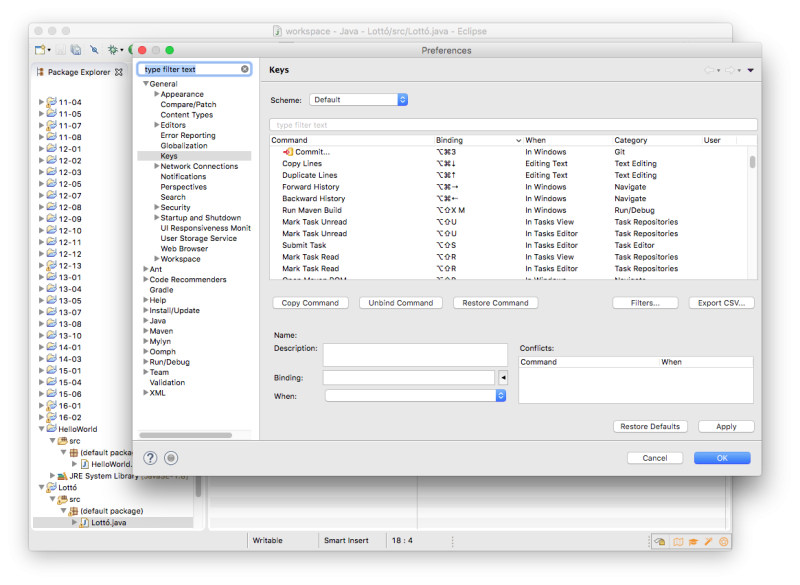Close the Package Explorer view tab
Screen dimensions: 800x585
coord(119,72)
